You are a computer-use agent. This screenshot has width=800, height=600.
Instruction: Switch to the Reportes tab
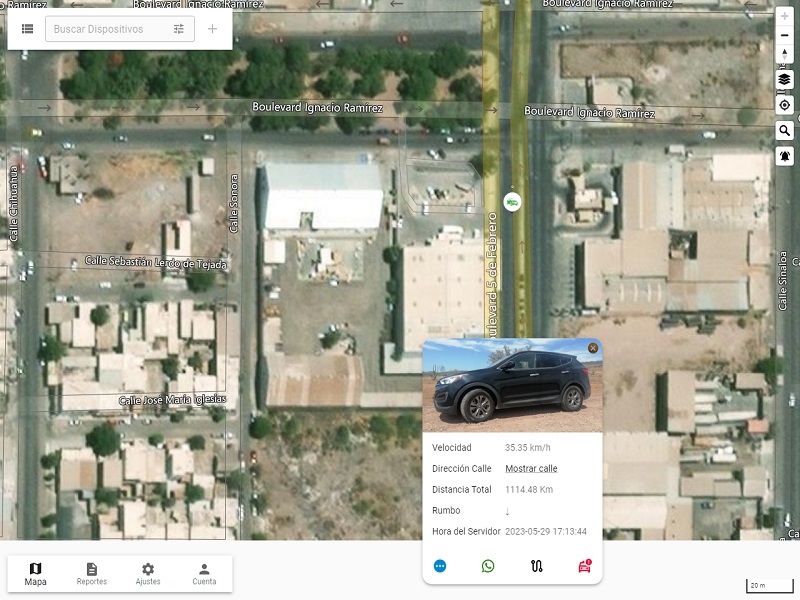click(x=92, y=574)
